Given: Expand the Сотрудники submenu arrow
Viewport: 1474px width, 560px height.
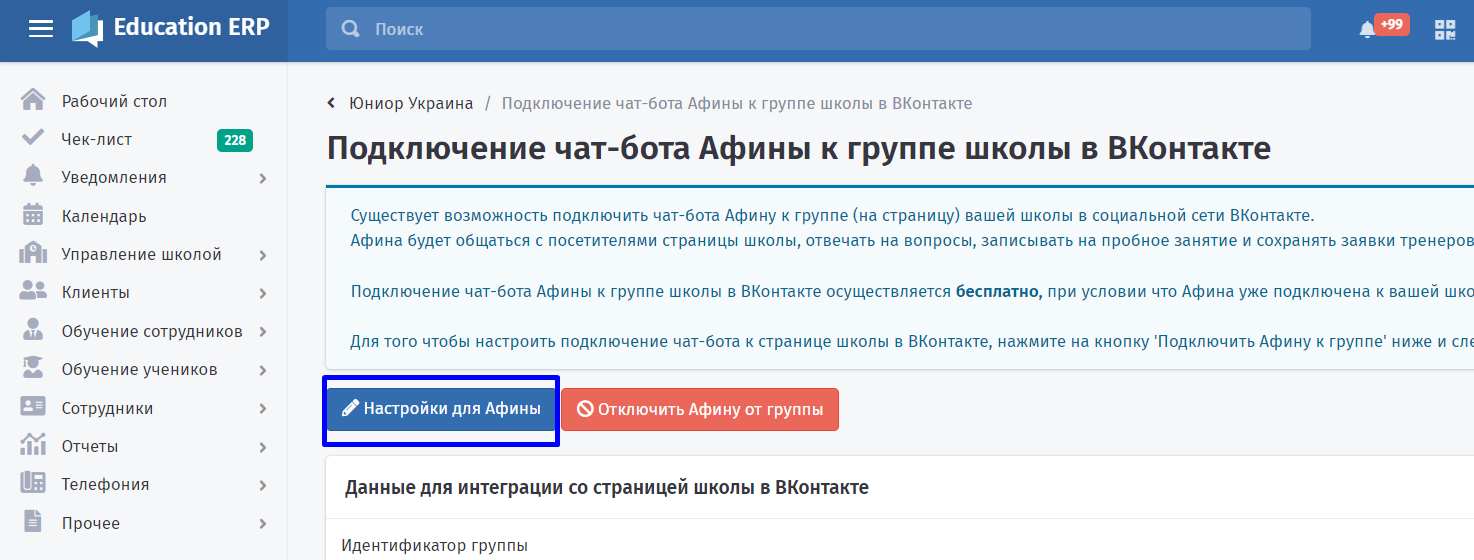Looking at the screenshot, I should [x=263, y=408].
